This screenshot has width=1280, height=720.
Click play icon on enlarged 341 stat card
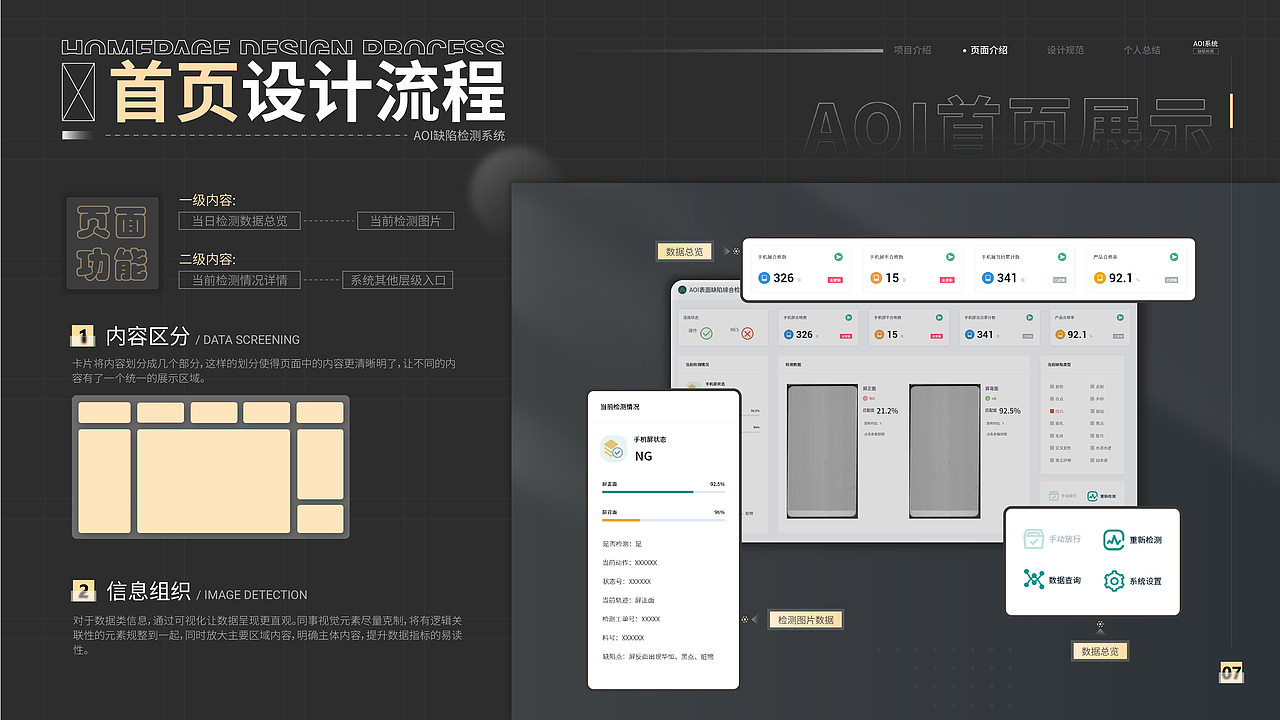(x=1061, y=257)
